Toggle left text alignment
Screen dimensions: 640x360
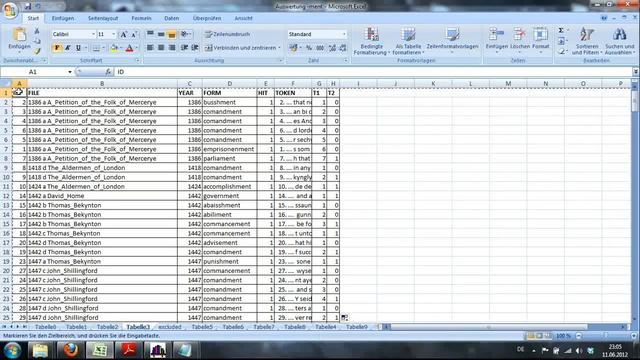(150, 48)
